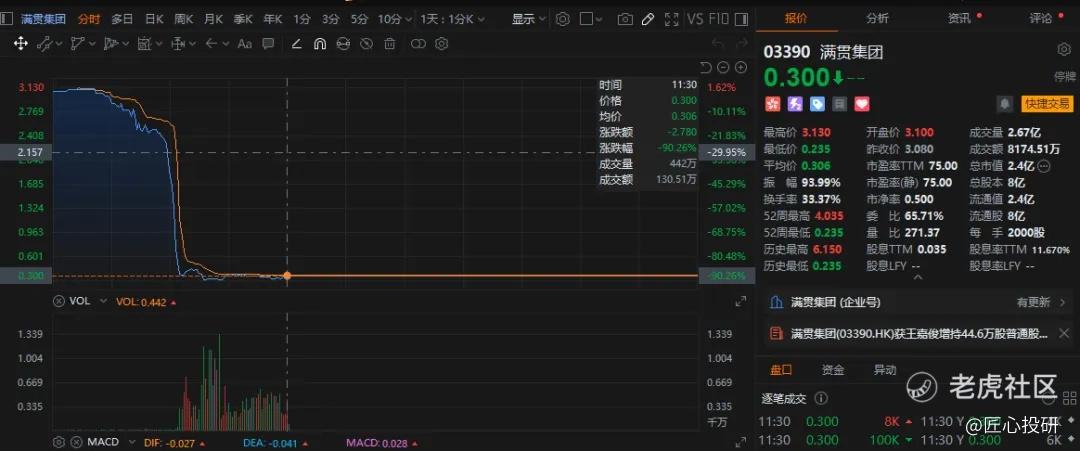The width and height of the screenshot is (1080, 451).
Task: Expand the volume sub-chart panel
Action: coord(741,301)
